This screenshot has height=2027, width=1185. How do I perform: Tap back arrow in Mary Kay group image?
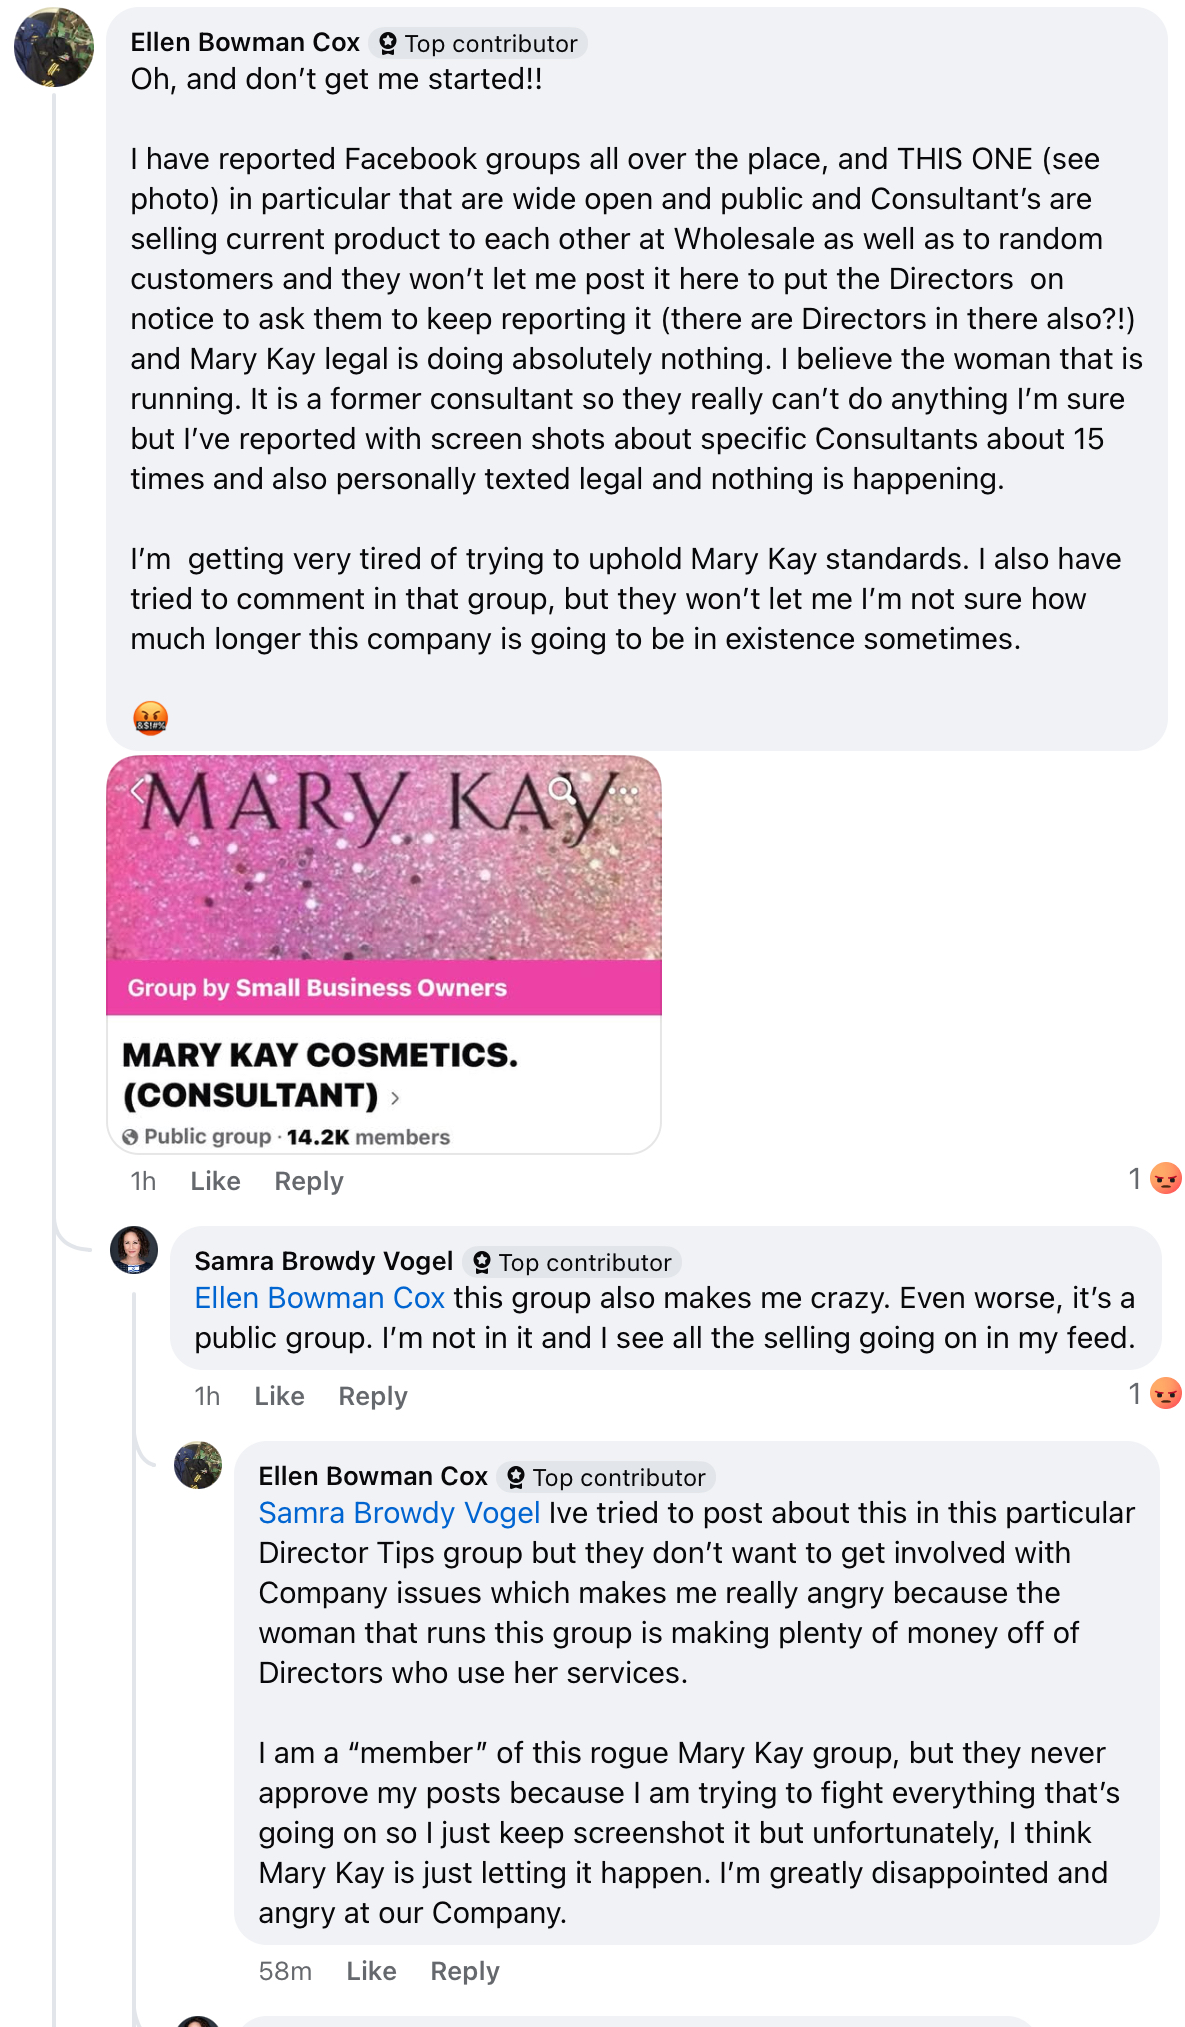click(138, 791)
